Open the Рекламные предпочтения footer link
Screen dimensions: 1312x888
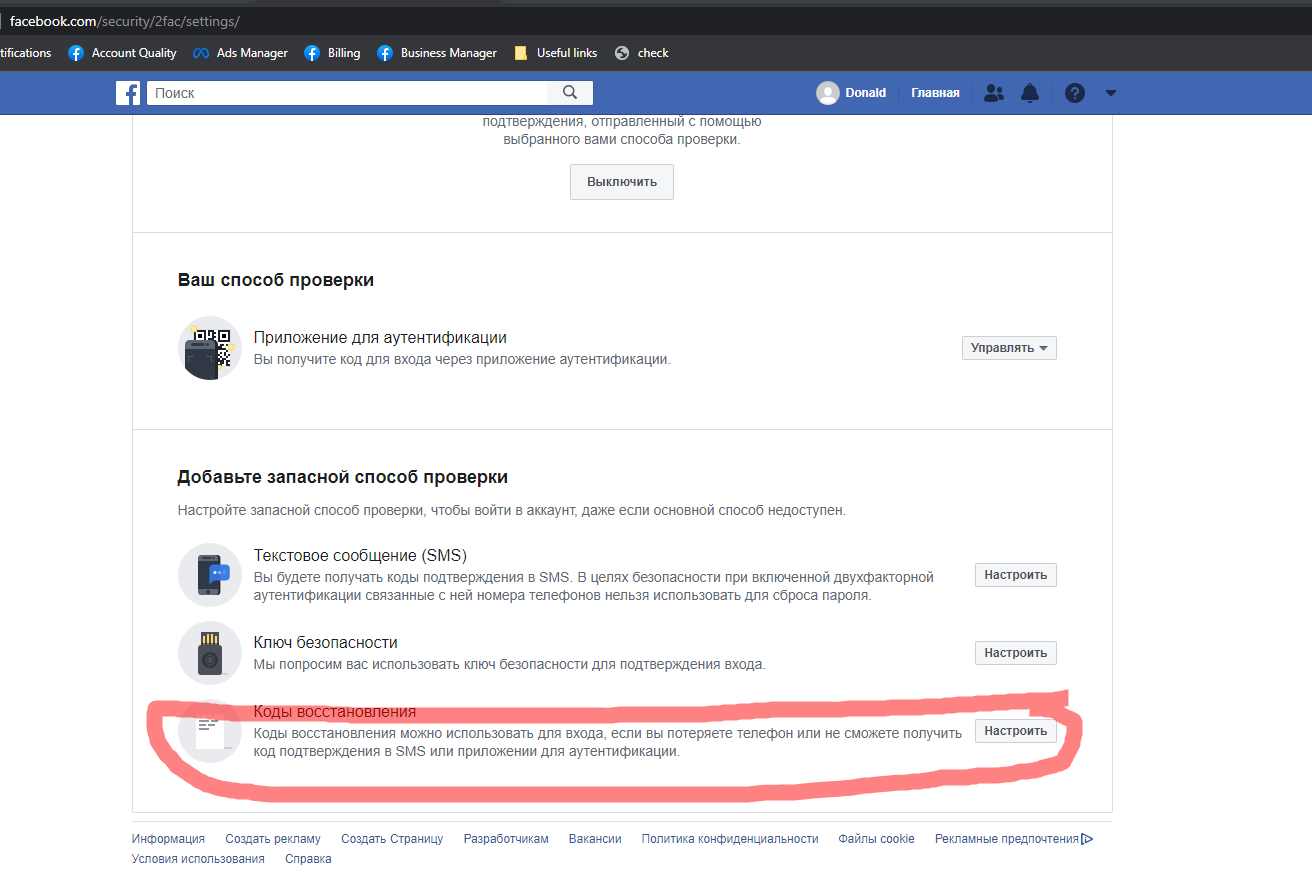(1007, 839)
